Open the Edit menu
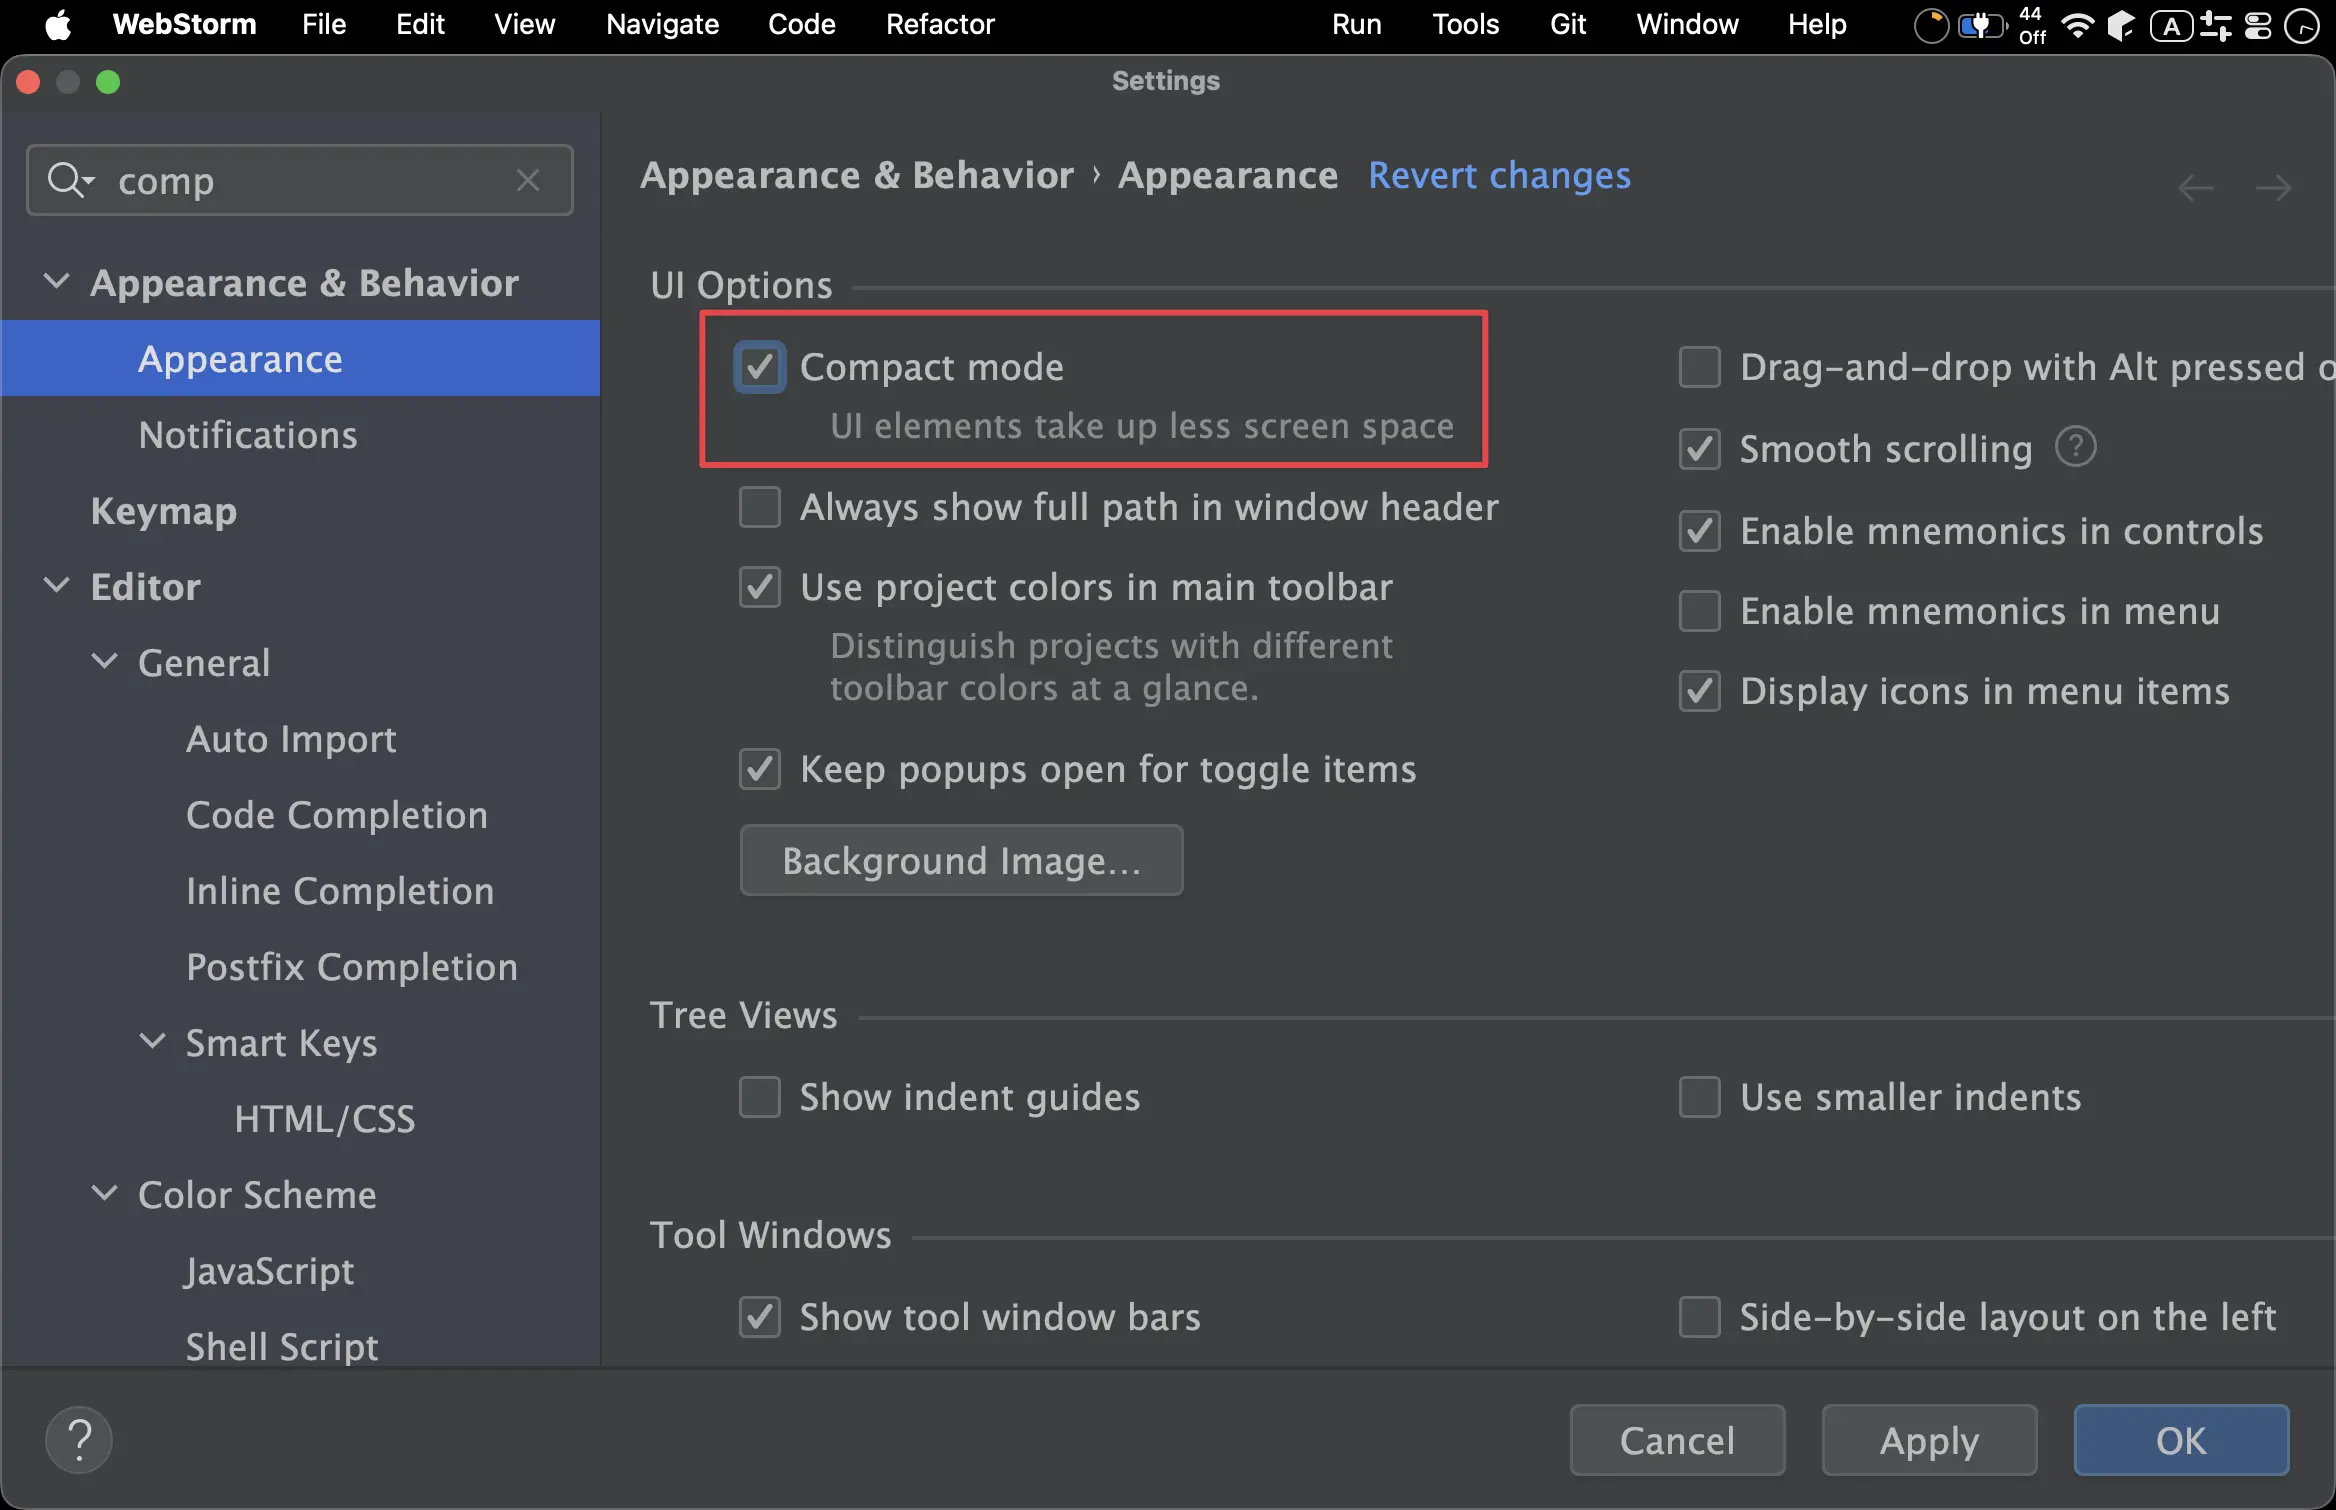The image size is (2336, 1510). tap(420, 24)
